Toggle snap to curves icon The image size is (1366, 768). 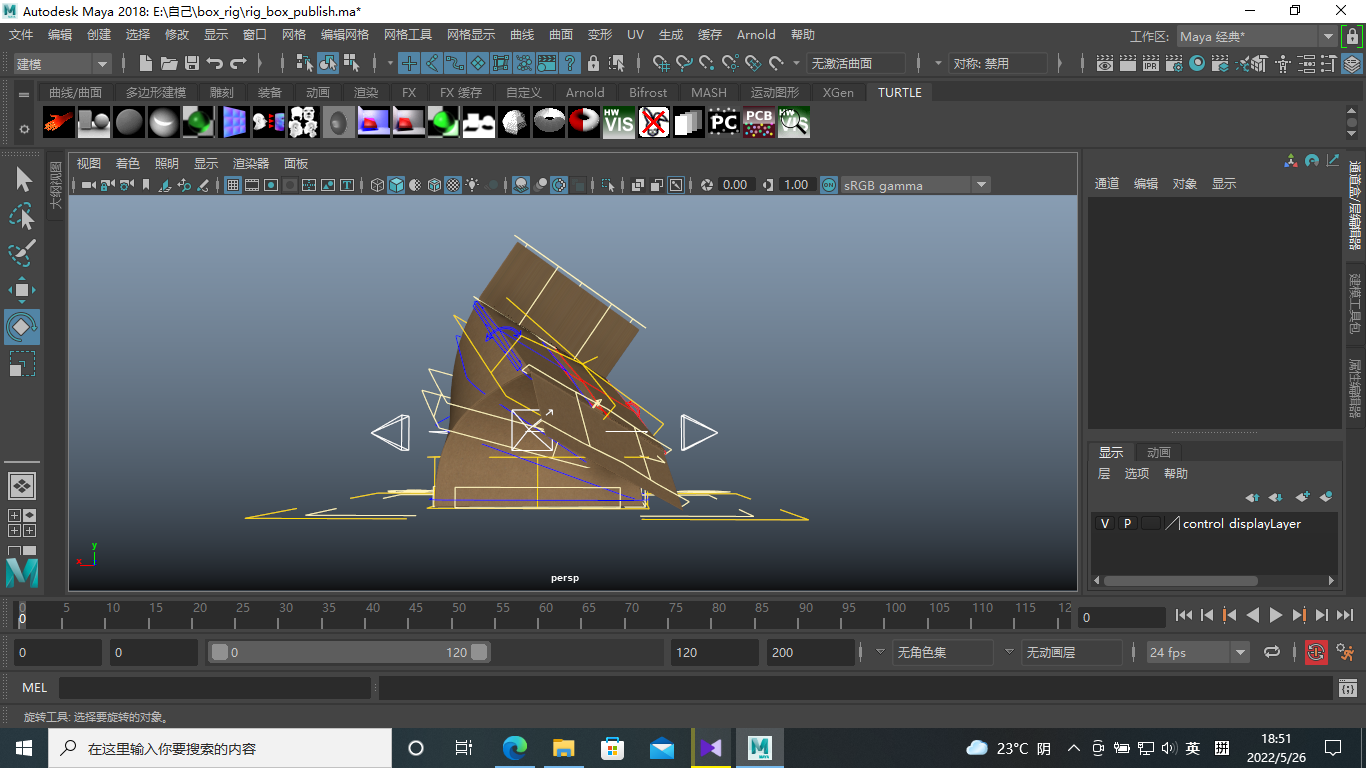coord(684,63)
